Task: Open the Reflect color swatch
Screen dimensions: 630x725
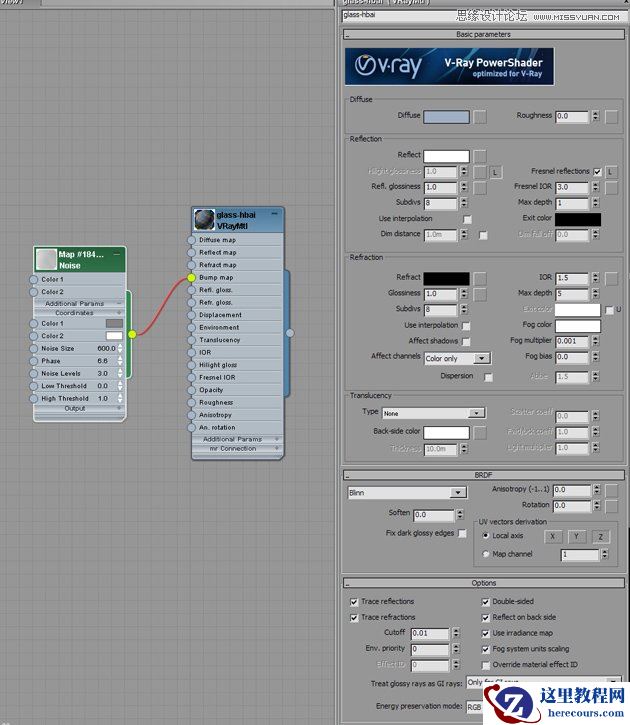Action: (446, 156)
